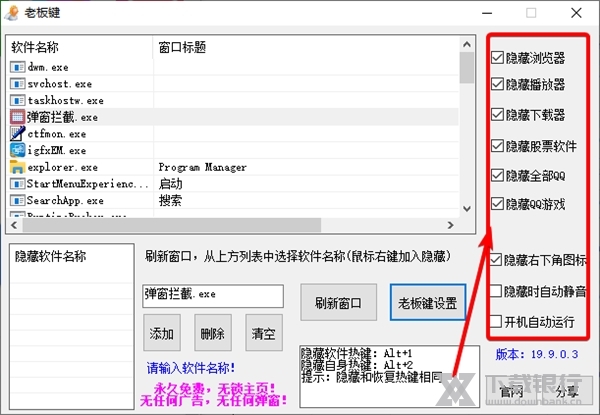600x415 pixels.
Task: Click the 隐藏软件热键: Alt+1 text
Action: (x=357, y=353)
